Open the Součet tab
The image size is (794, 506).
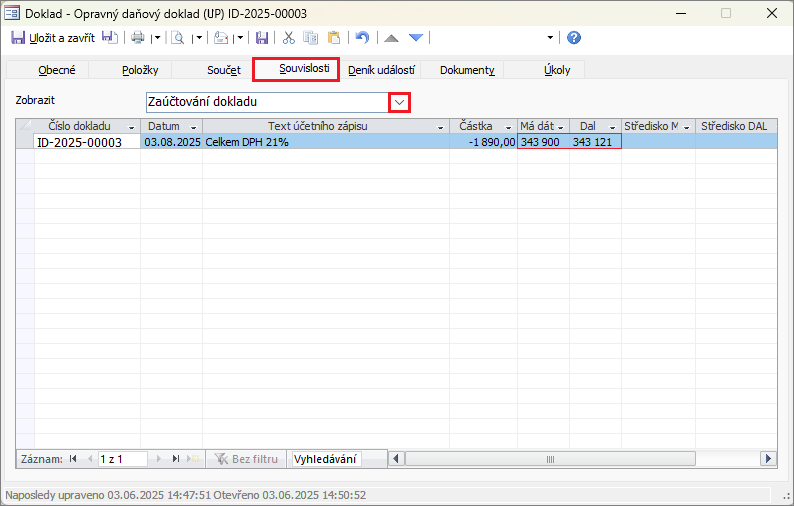pyautogui.click(x=224, y=70)
